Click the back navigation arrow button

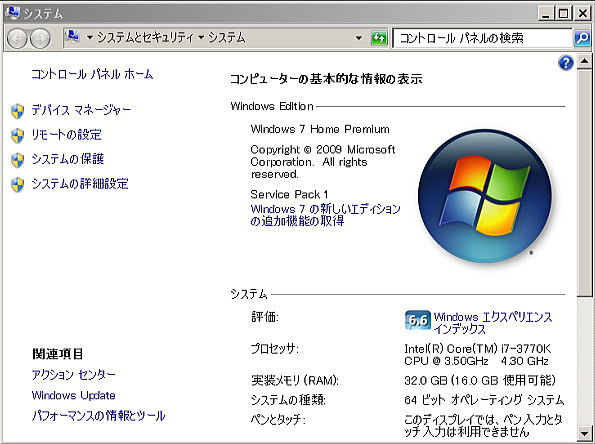pos(17,38)
